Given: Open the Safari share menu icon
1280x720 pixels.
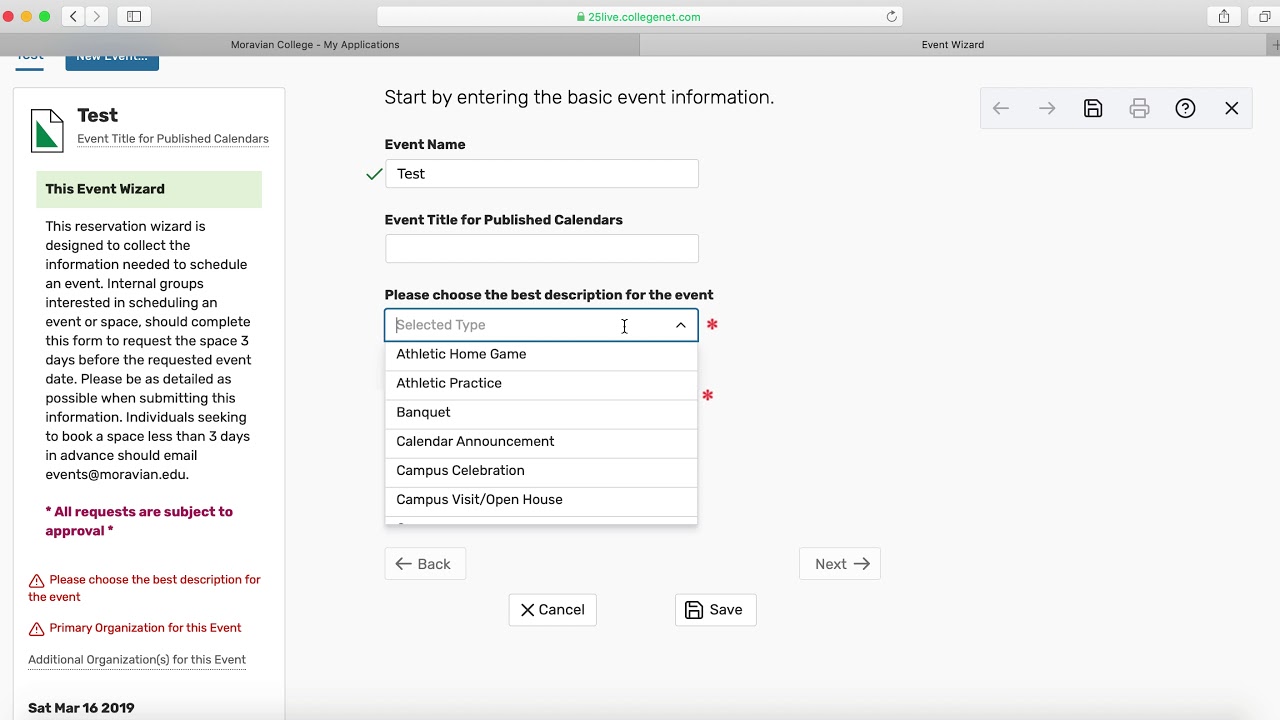Looking at the screenshot, I should pos(1224,16).
